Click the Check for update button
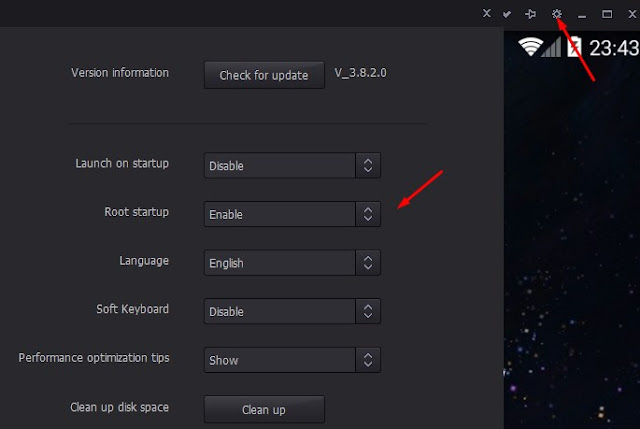This screenshot has height=429, width=640. click(x=264, y=75)
